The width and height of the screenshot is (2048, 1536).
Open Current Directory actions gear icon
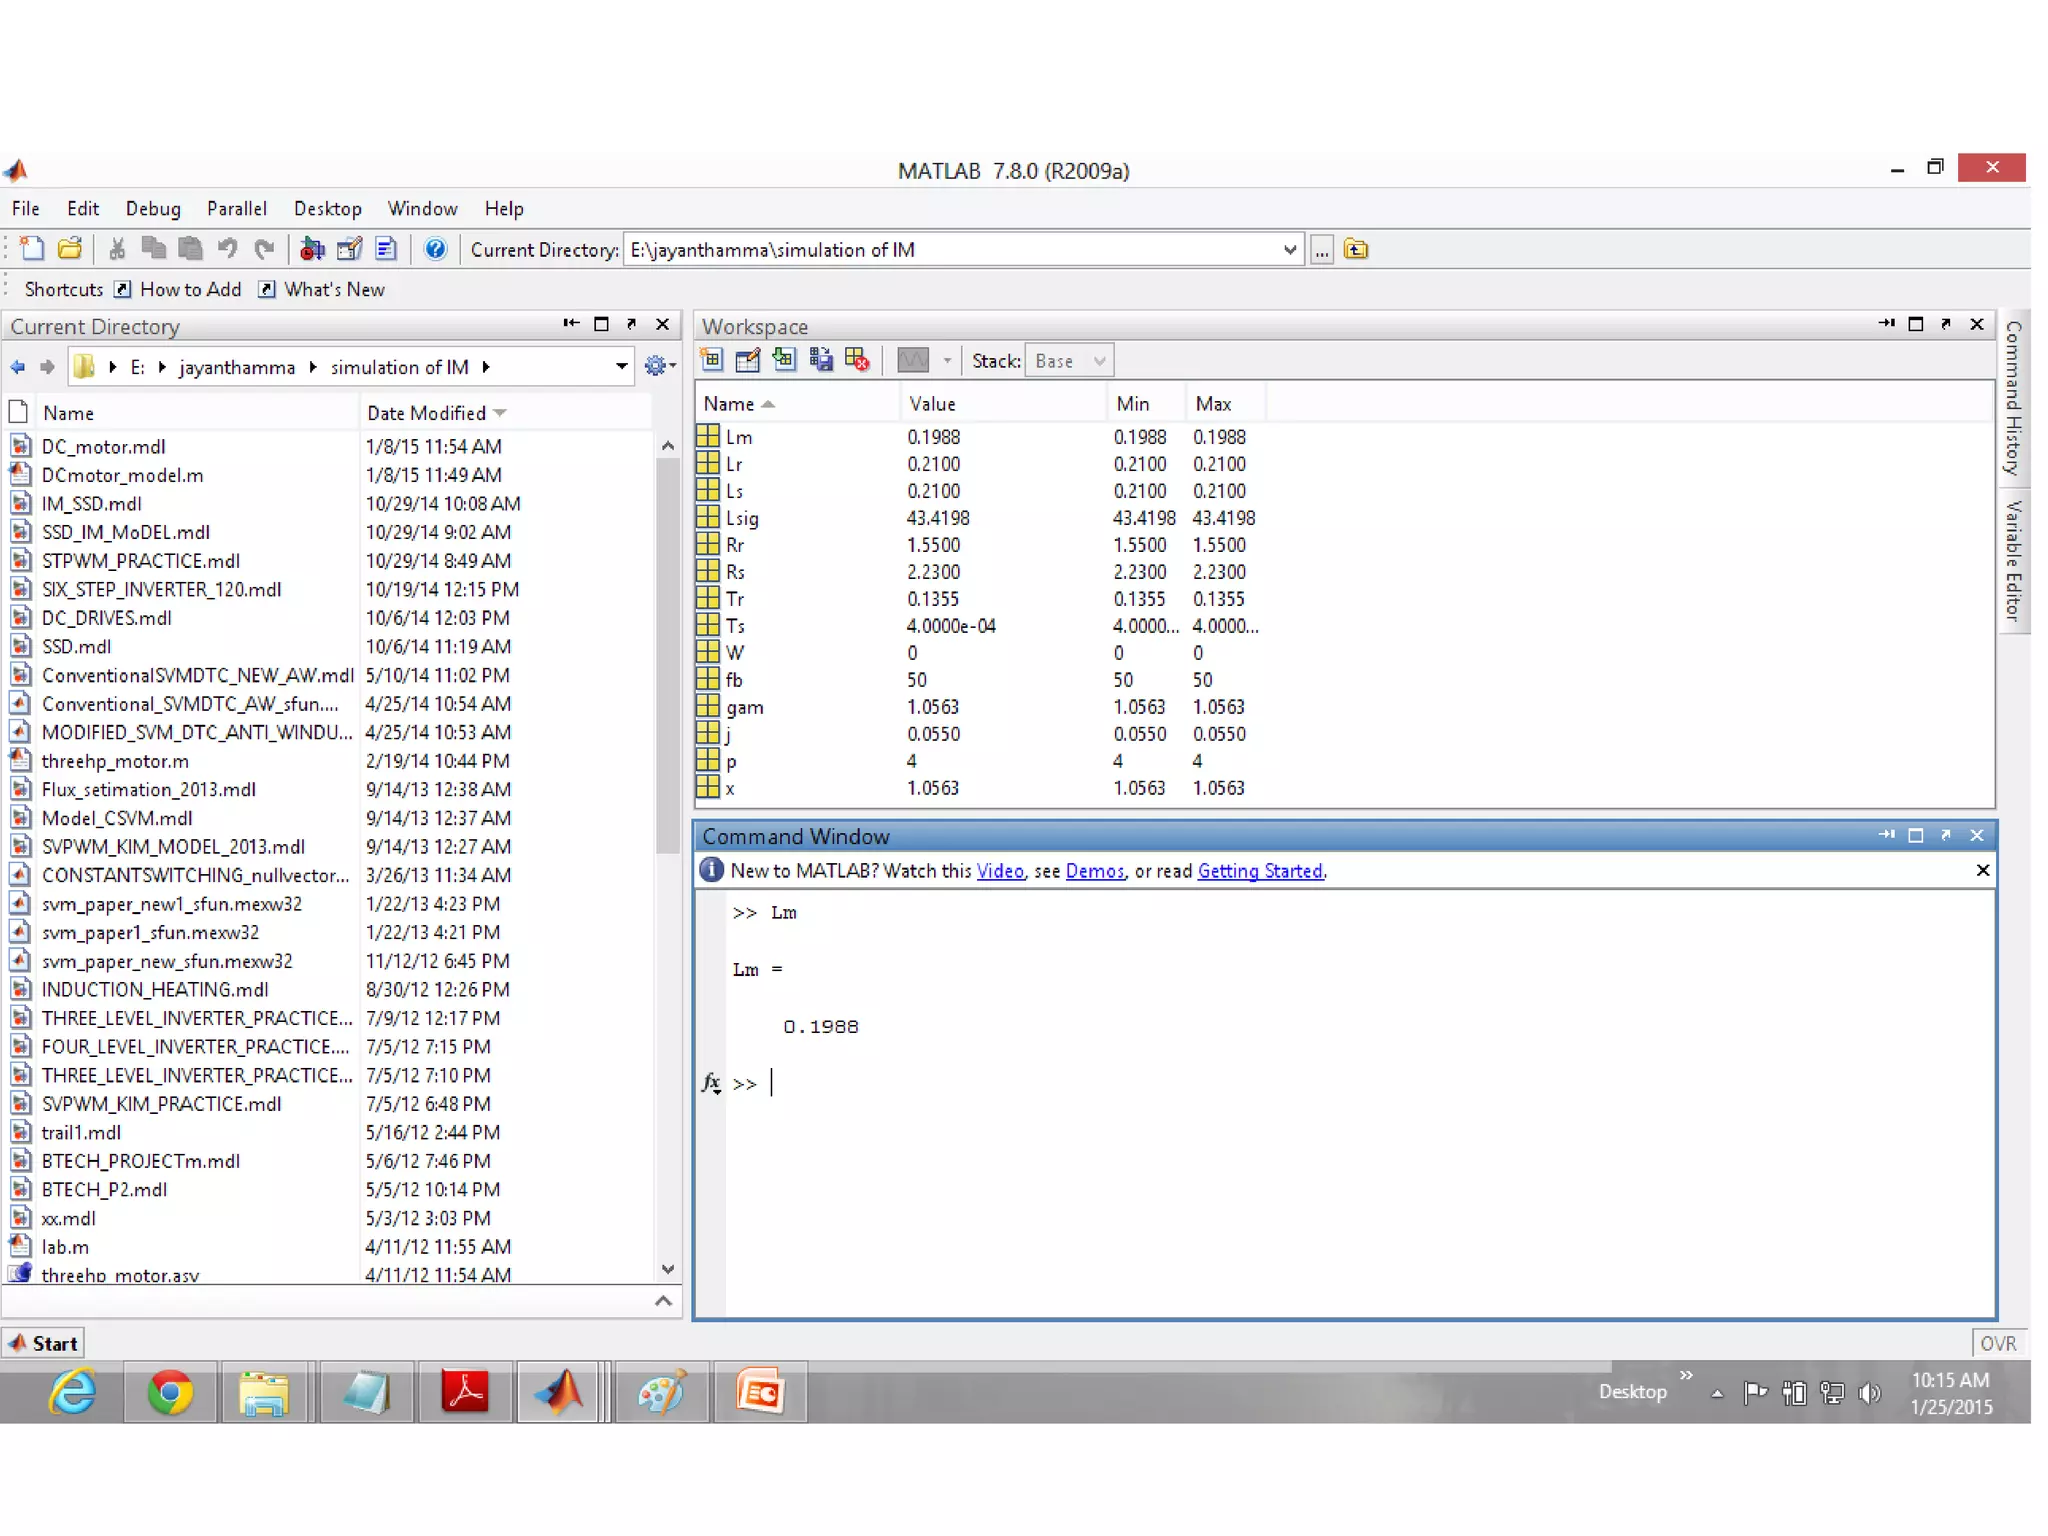[657, 366]
